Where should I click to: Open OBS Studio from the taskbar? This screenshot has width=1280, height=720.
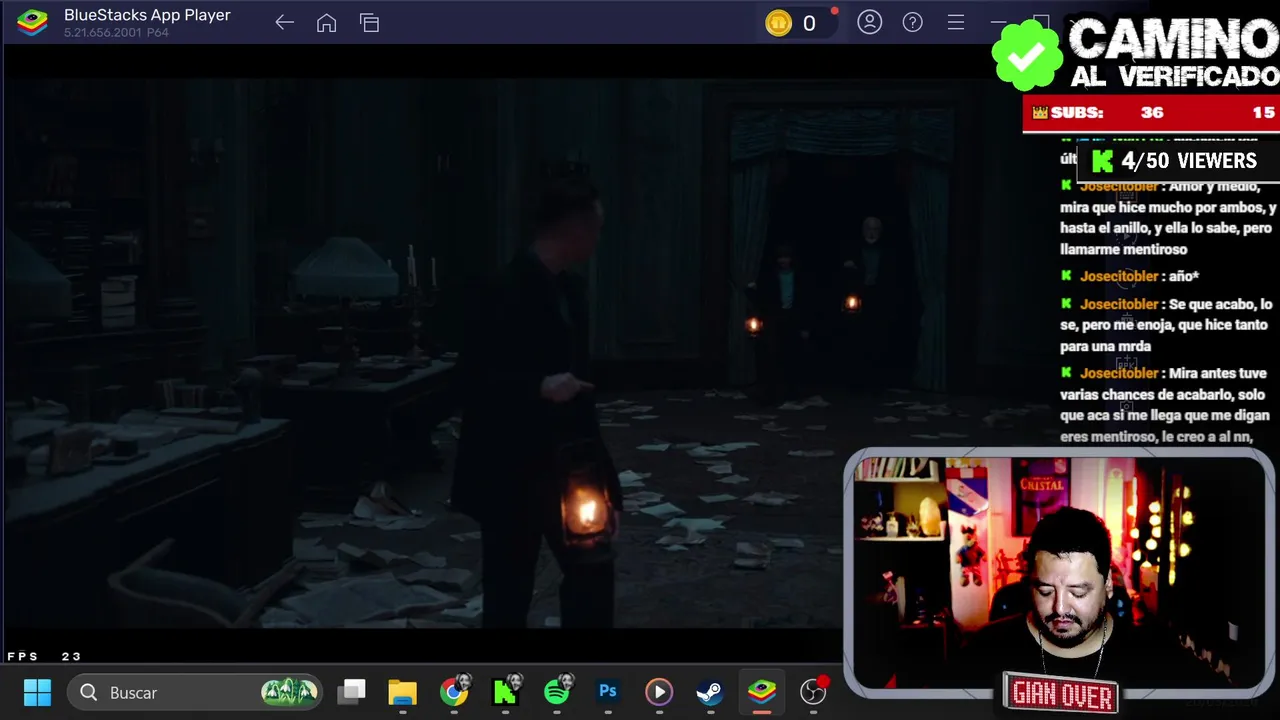pyautogui.click(x=814, y=691)
